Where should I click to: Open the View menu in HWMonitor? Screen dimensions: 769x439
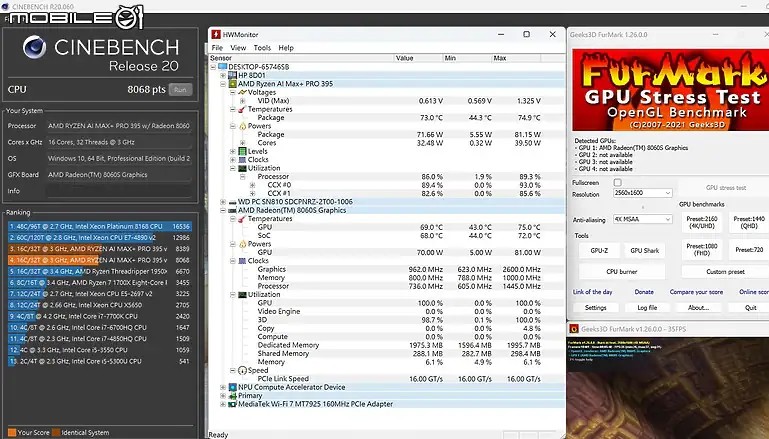pos(238,48)
